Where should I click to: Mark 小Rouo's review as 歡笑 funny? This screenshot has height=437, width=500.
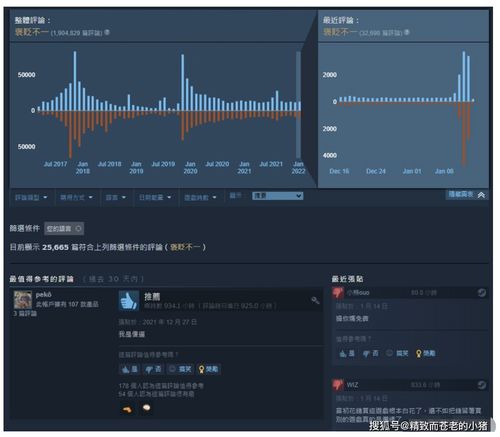coord(397,353)
